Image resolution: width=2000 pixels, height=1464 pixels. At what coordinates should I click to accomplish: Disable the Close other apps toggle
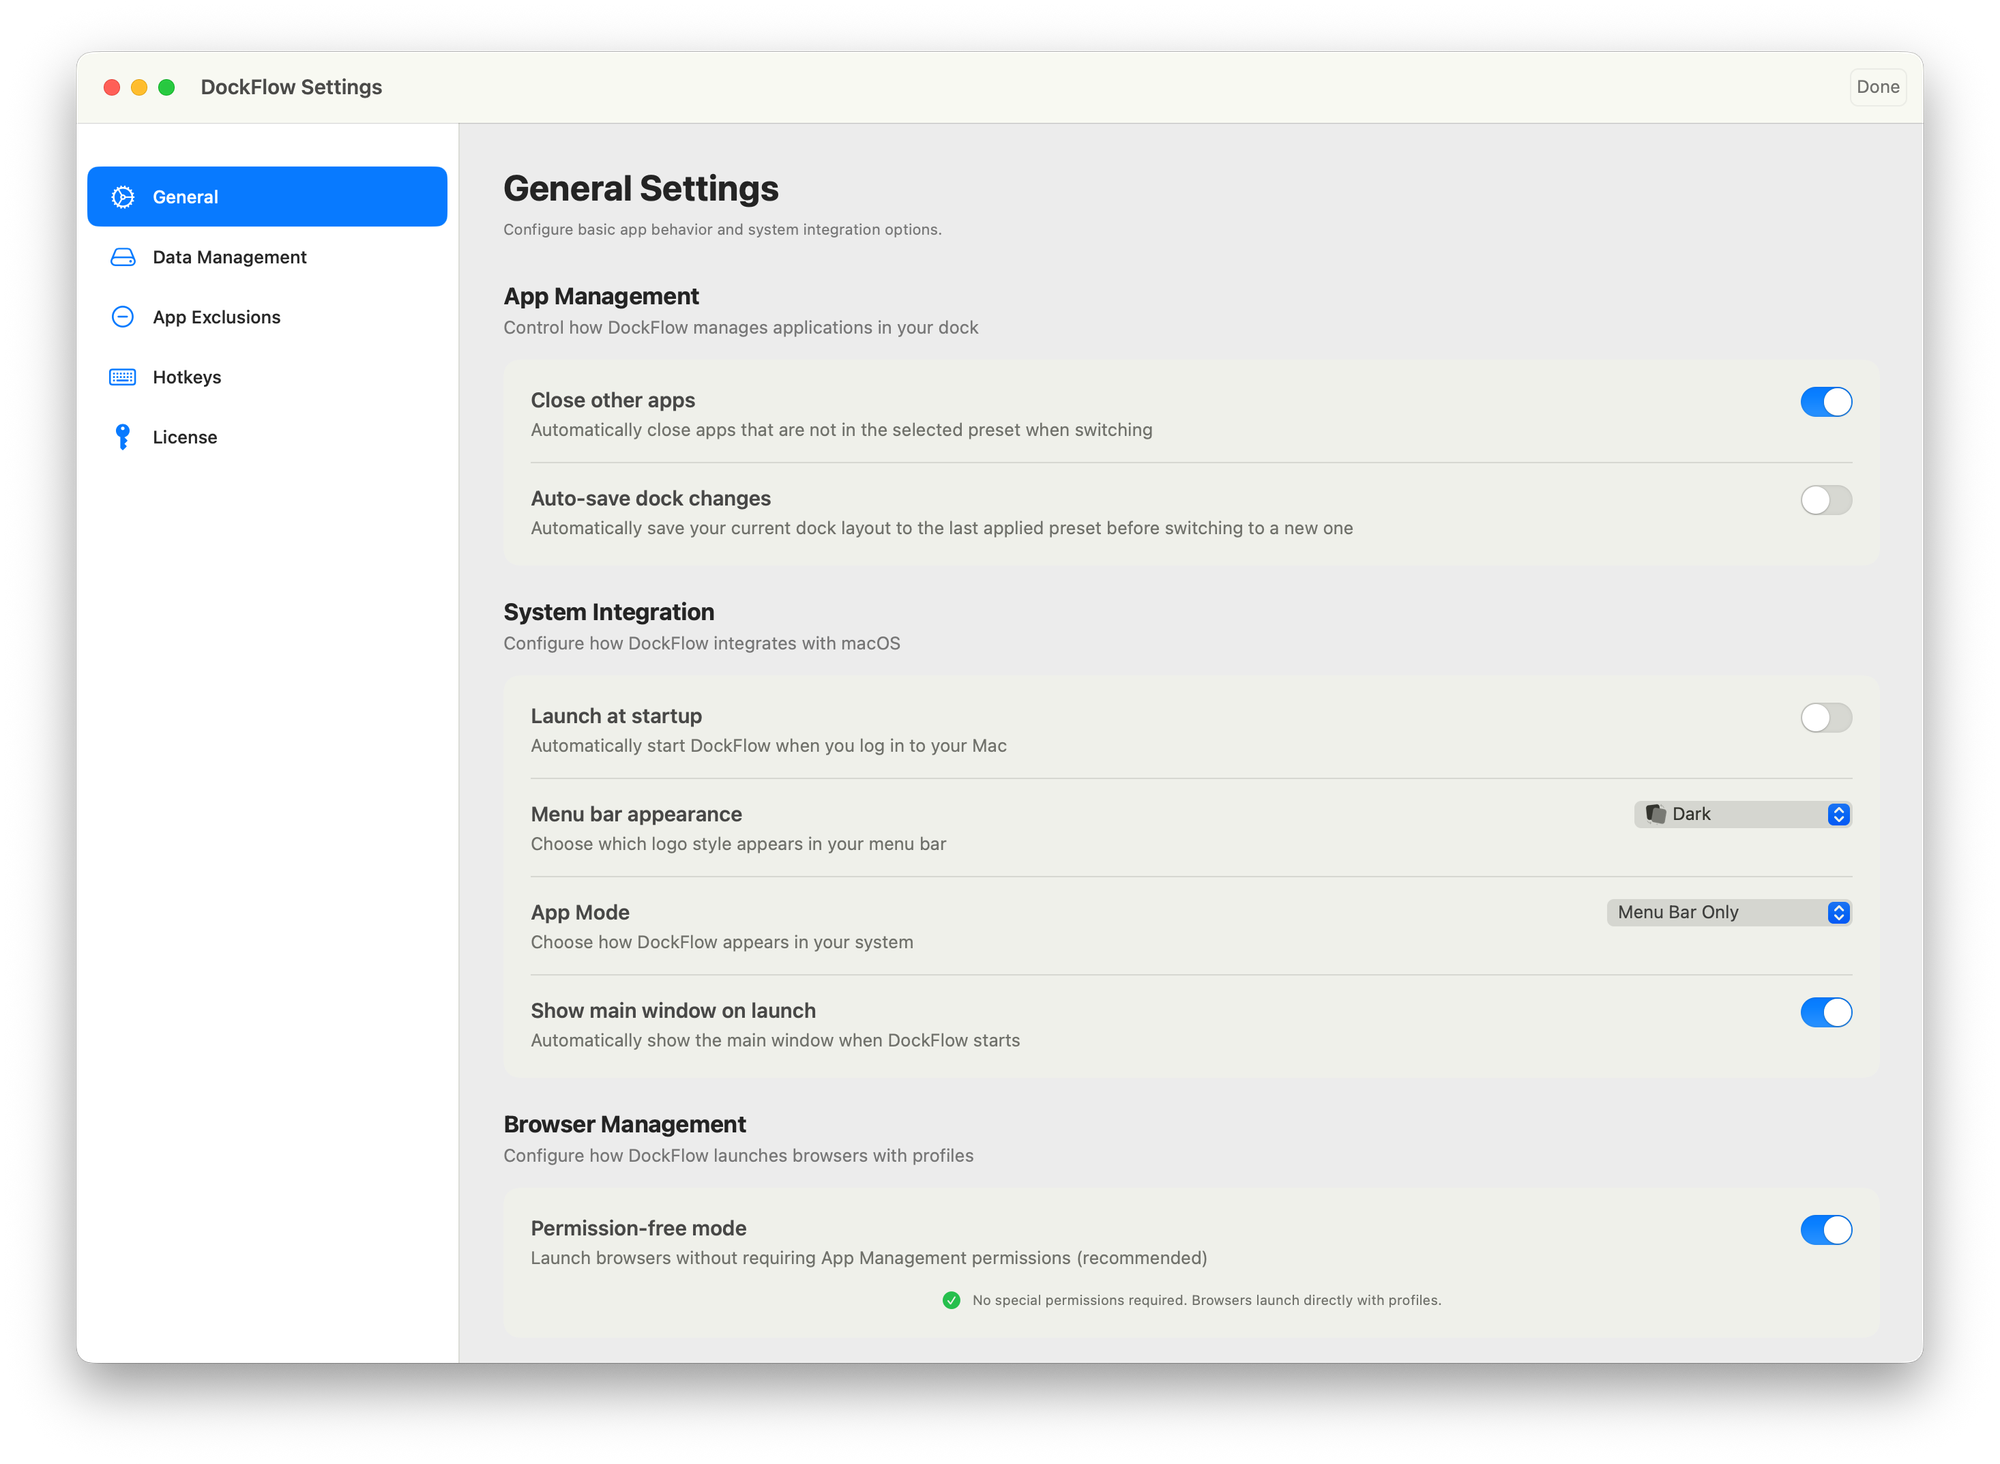click(1826, 402)
